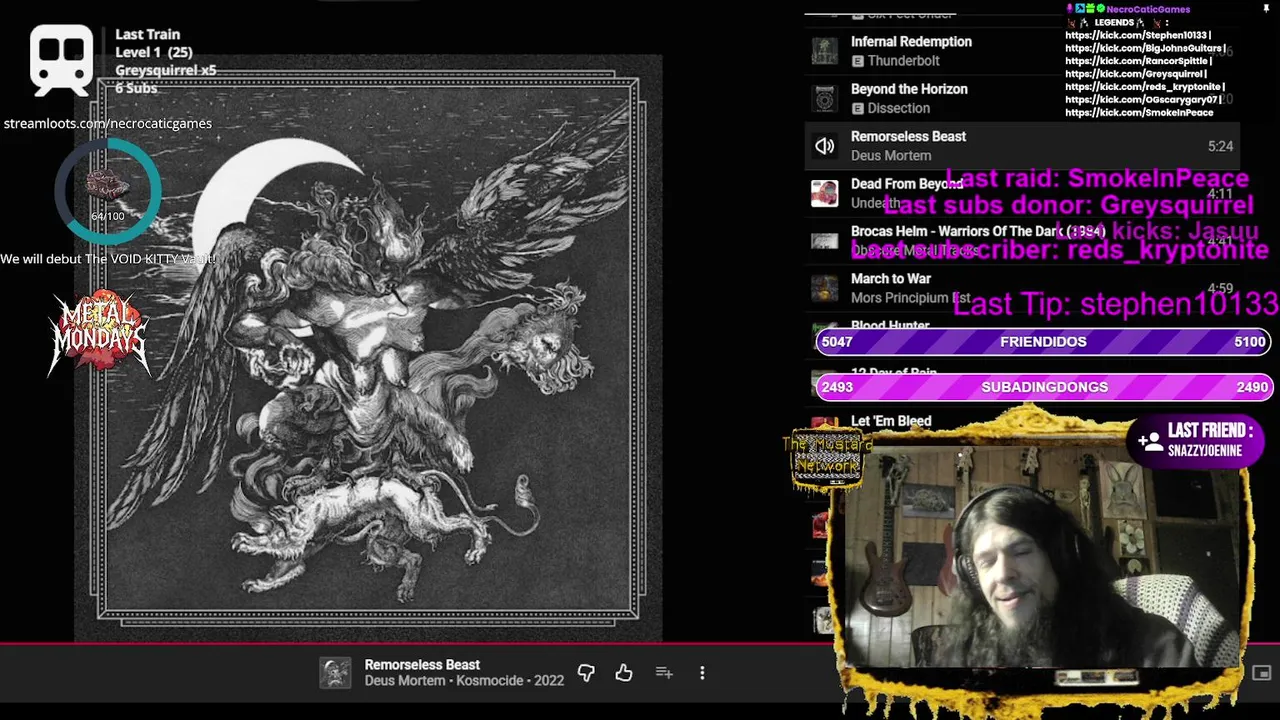Open the kick.com/OGscarygary07 link
Image resolution: width=1280 pixels, height=720 pixels.
pyautogui.click(x=1144, y=100)
